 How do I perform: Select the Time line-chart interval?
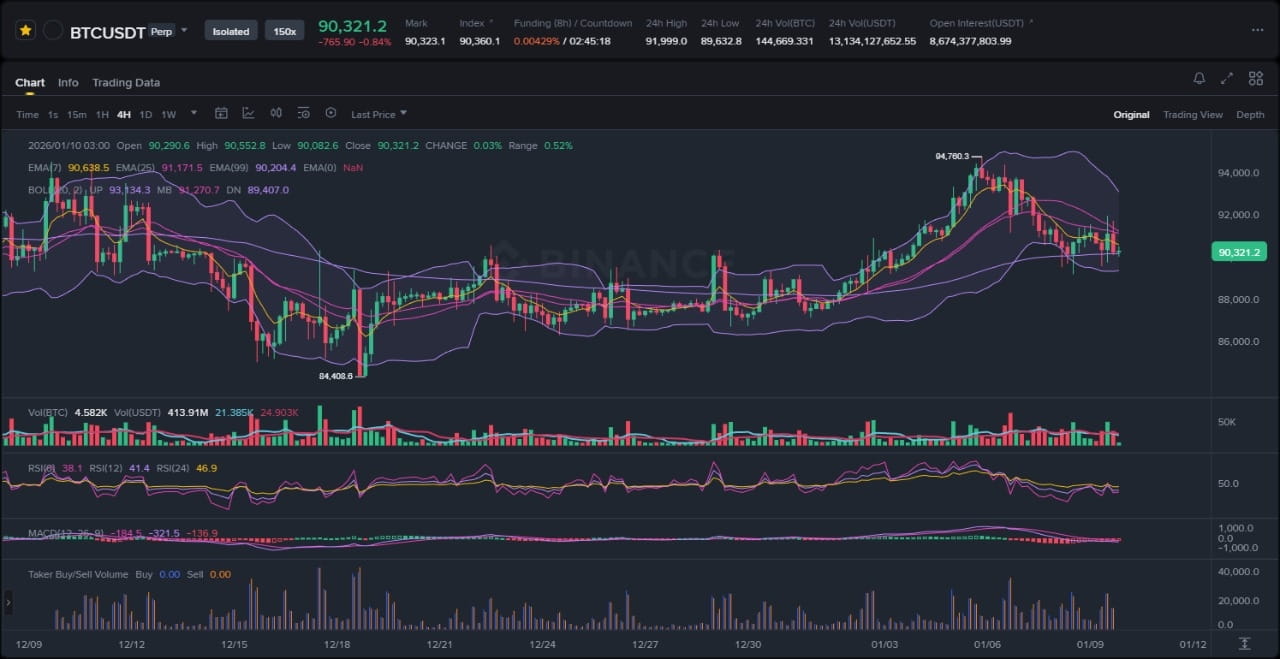point(27,114)
